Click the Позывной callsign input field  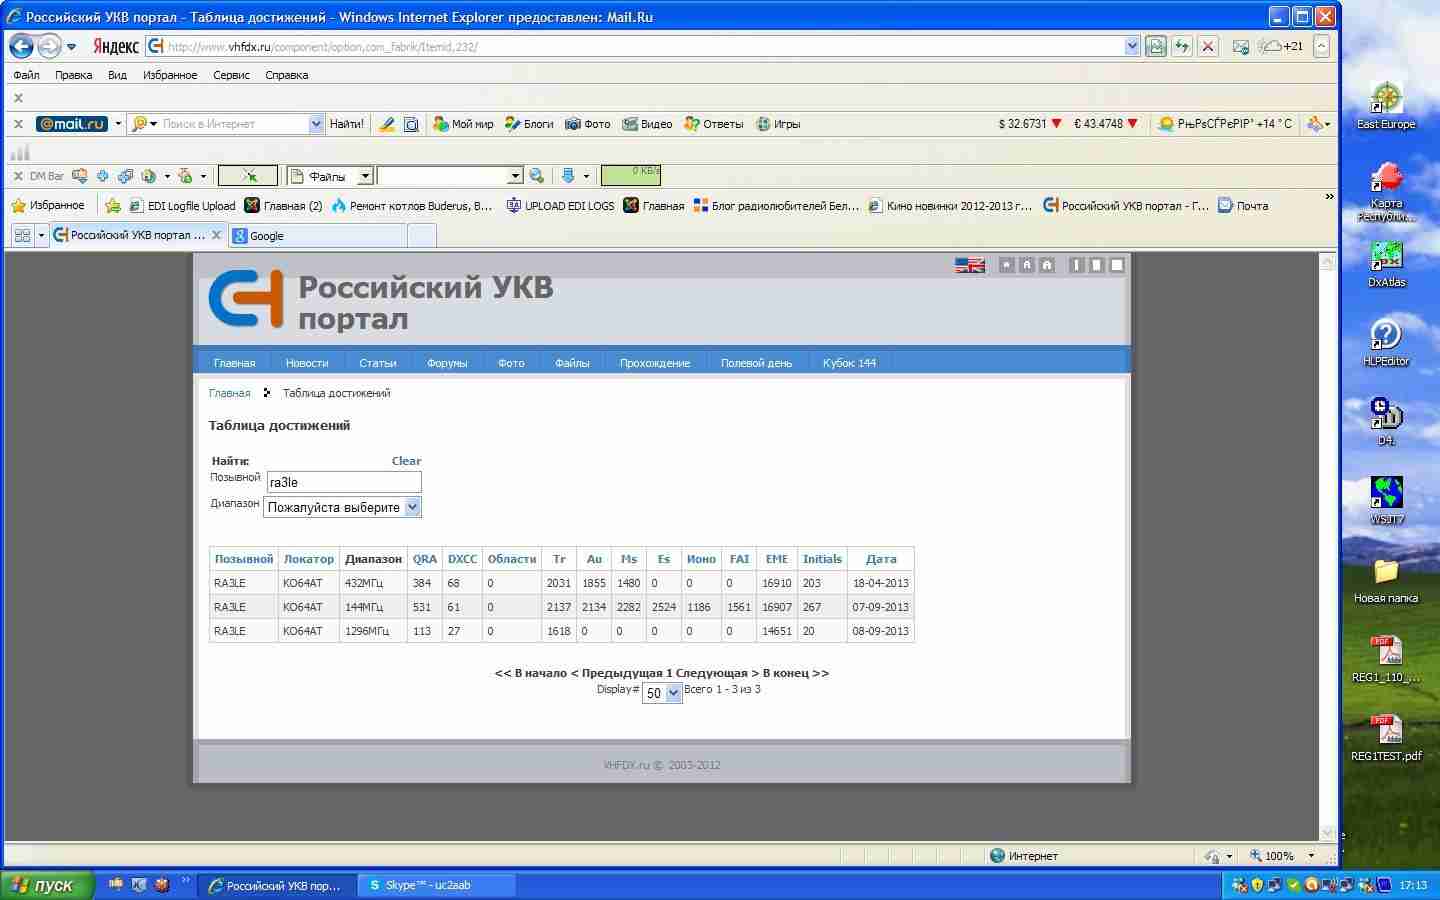(344, 482)
